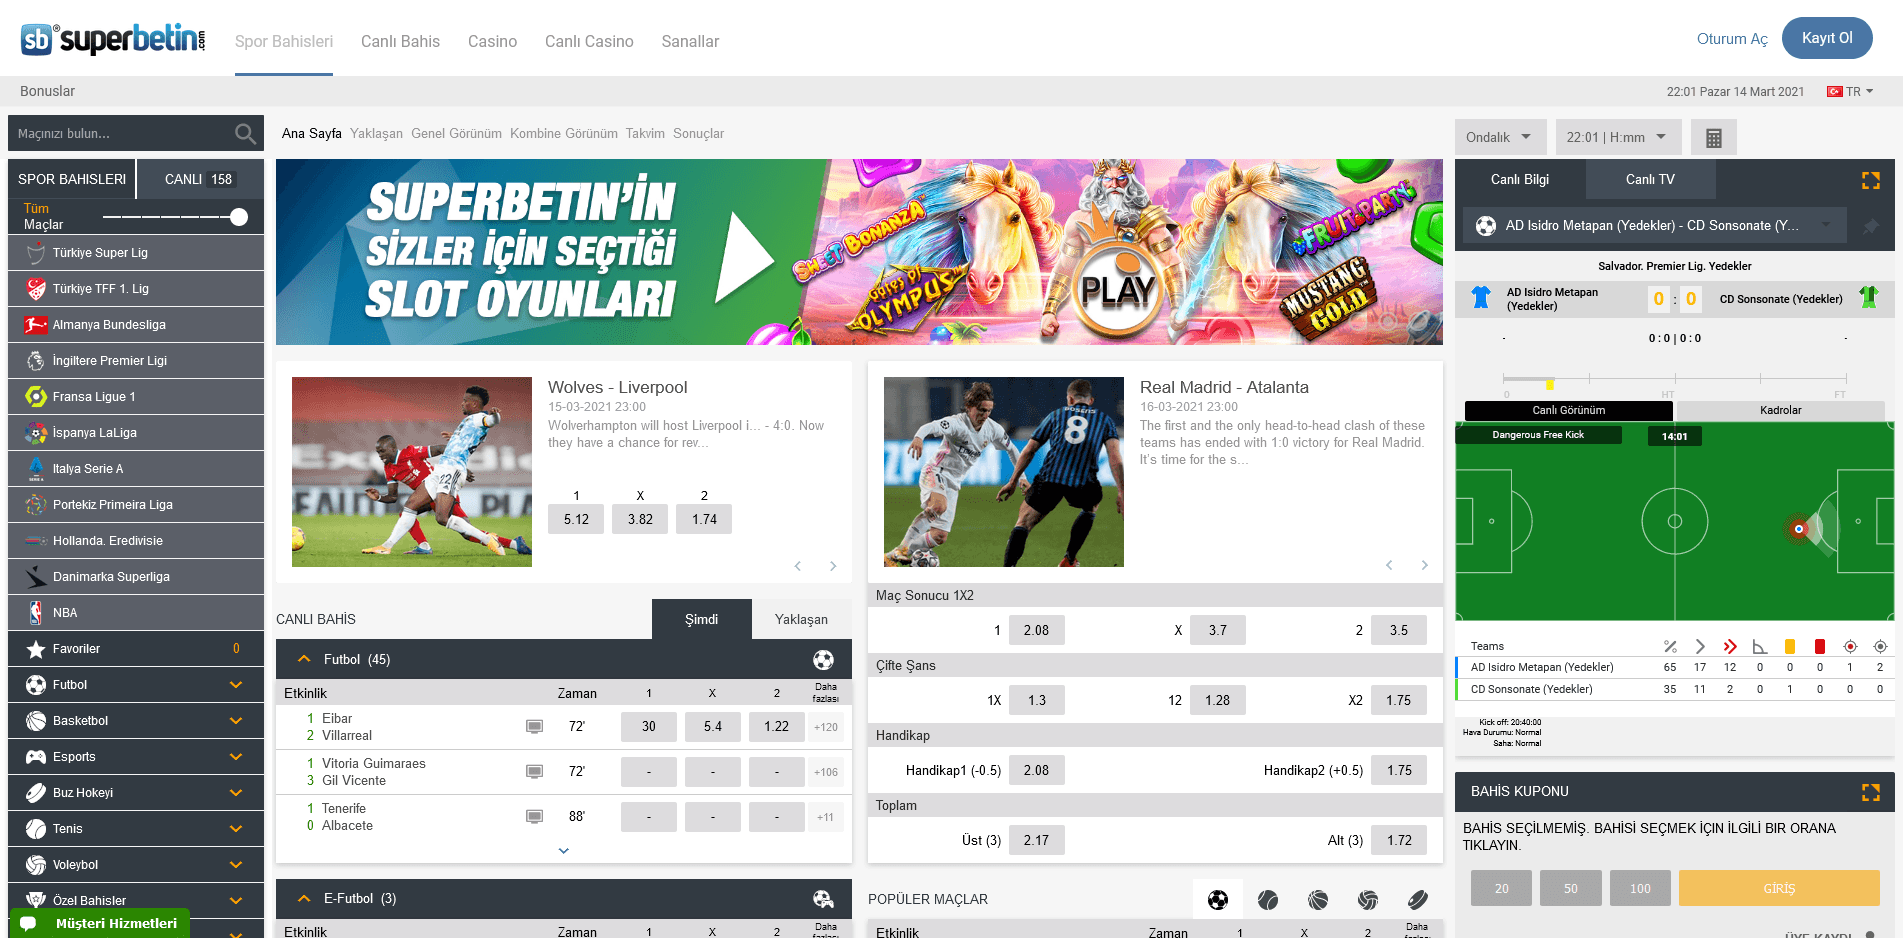1903x938 pixels.
Task: Switch to Kadrolar tab
Action: [1780, 411]
